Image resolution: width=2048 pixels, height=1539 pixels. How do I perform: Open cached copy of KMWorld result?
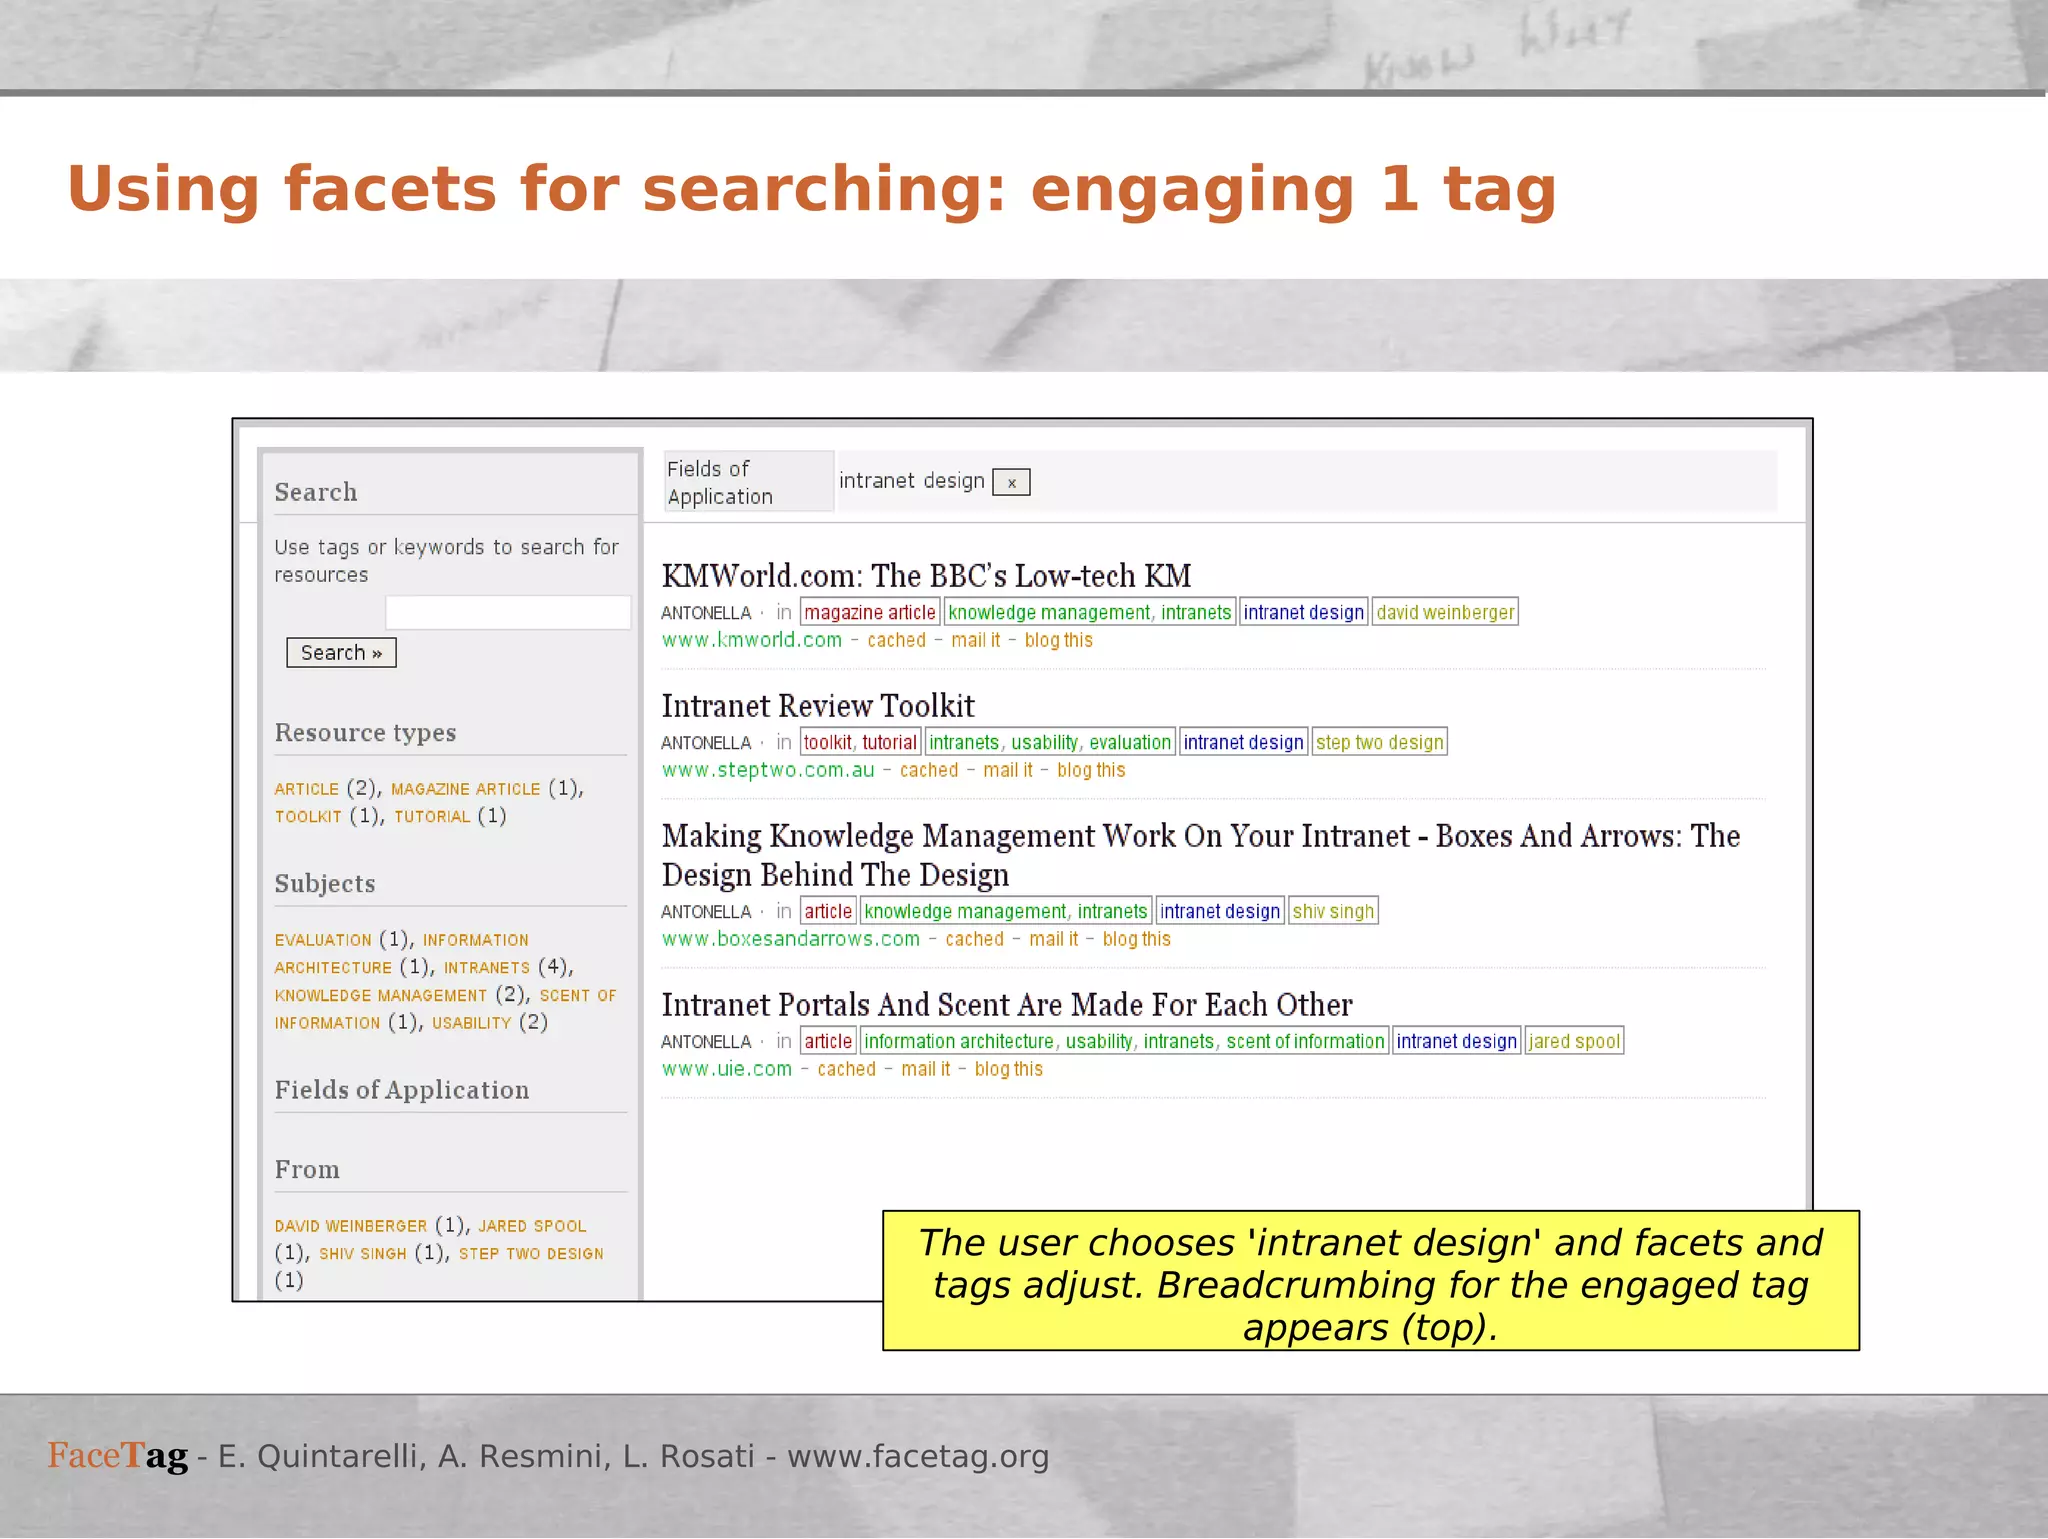click(896, 641)
